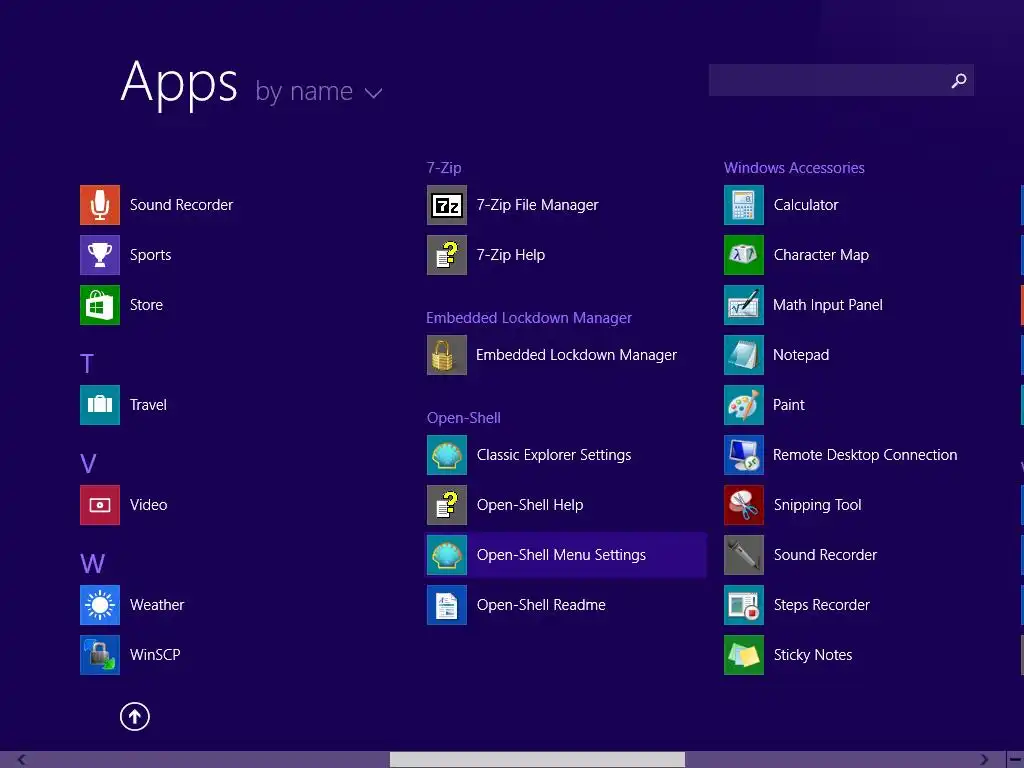Image resolution: width=1024 pixels, height=768 pixels.
Task: Open the Sticky Notes icon
Action: click(x=744, y=655)
